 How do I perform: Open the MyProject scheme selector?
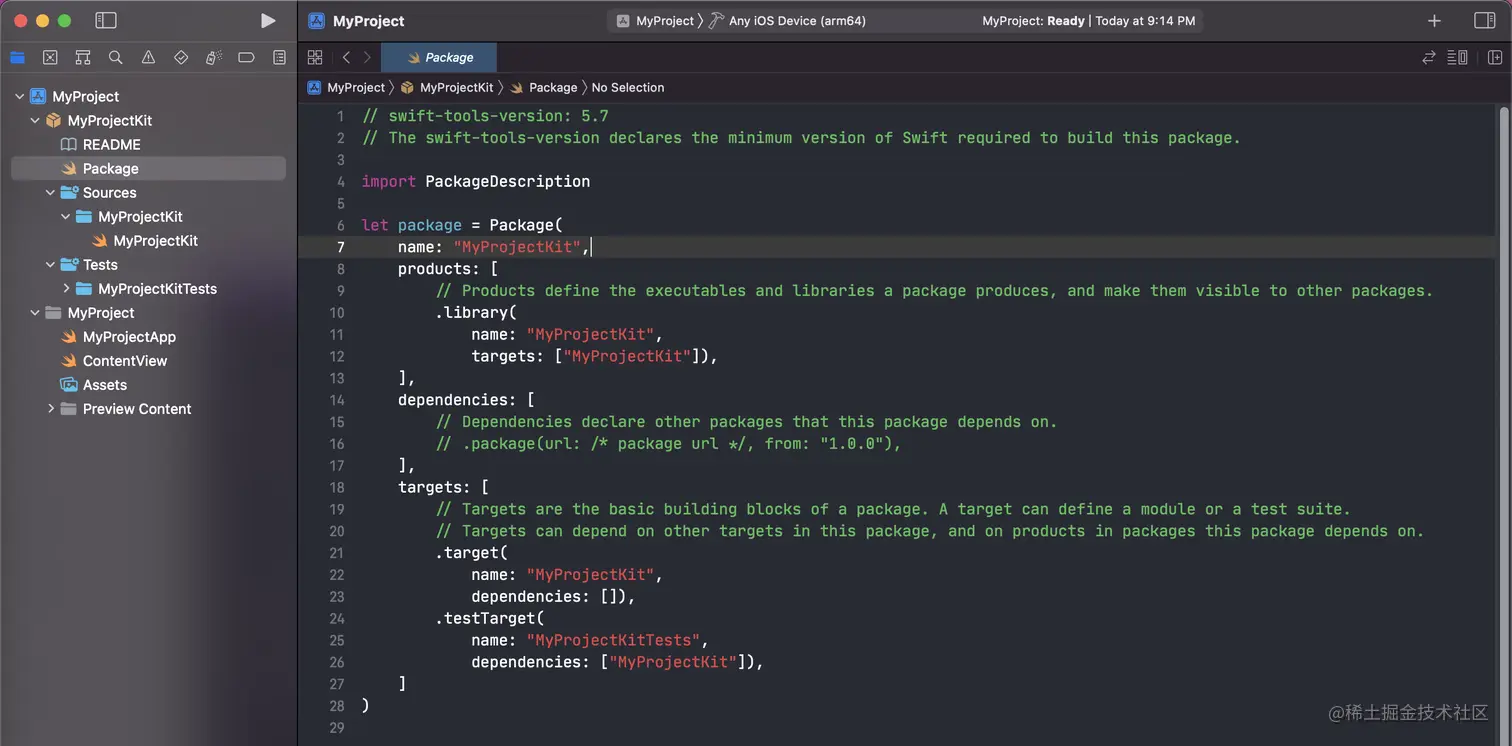pyautogui.click(x=655, y=21)
